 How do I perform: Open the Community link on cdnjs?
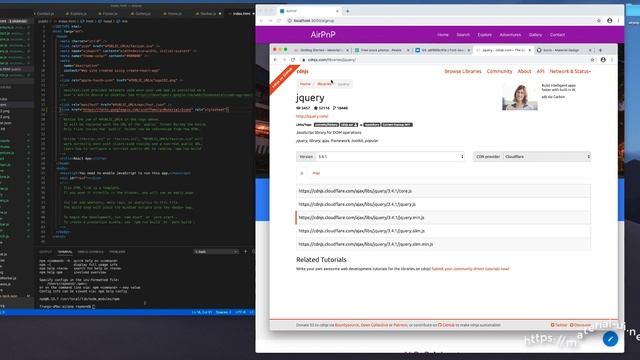499,71
